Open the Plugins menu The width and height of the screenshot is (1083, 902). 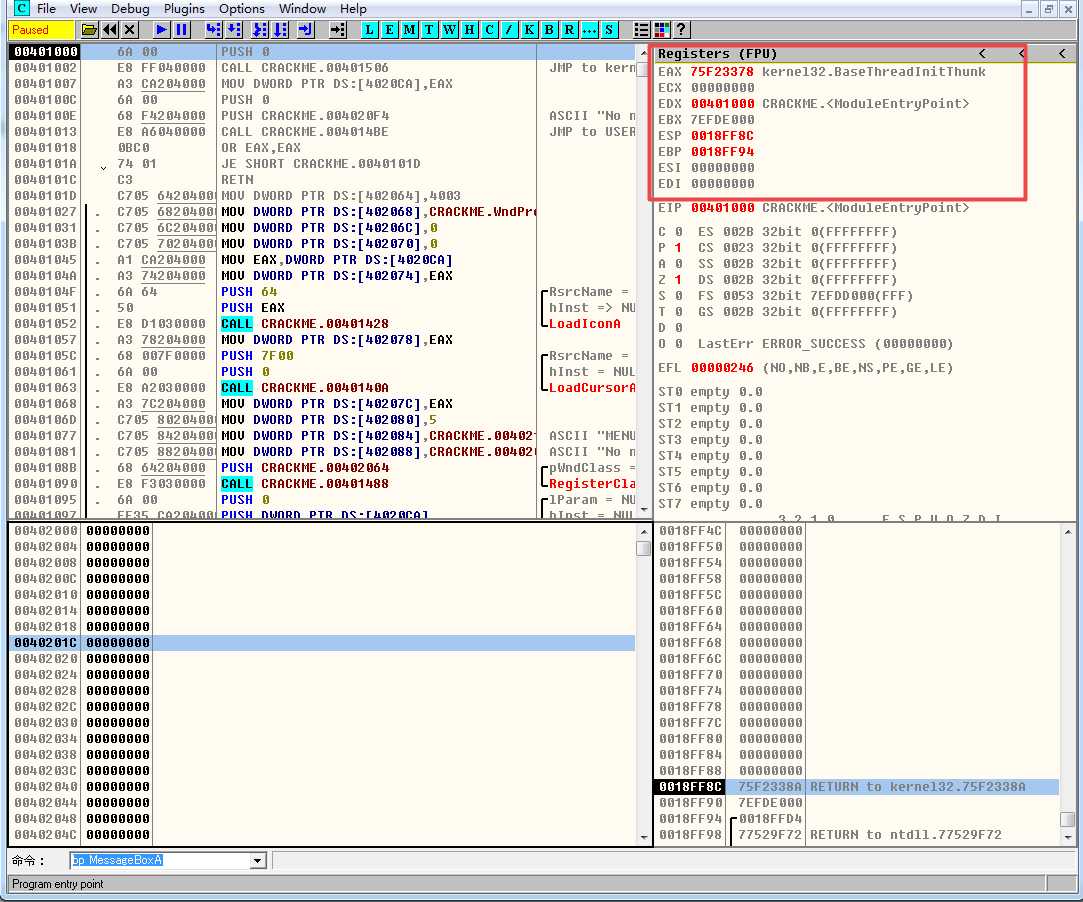tap(184, 9)
